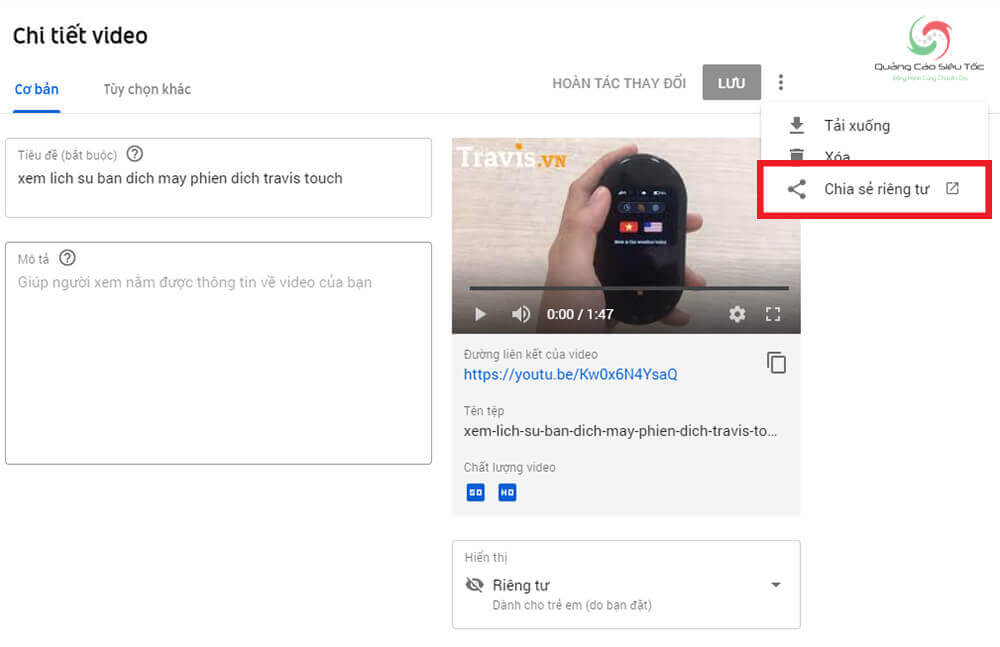Click into the Mô tả description field
Image resolution: width=1000 pixels, height=647 pixels.
coord(218,353)
